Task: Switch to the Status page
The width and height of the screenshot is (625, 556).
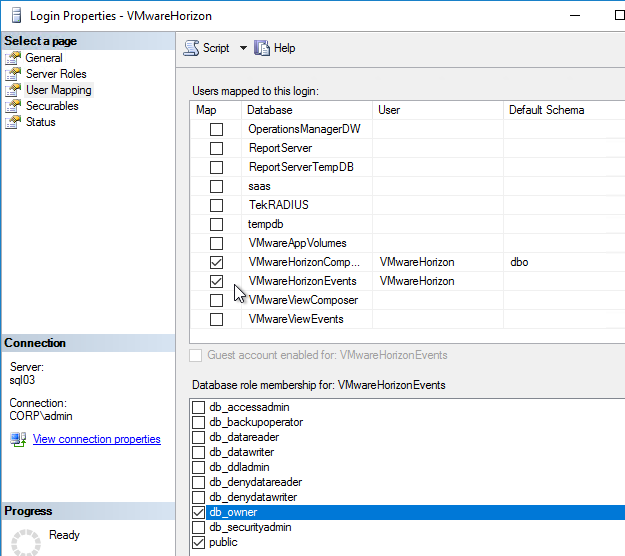Action: (41, 122)
